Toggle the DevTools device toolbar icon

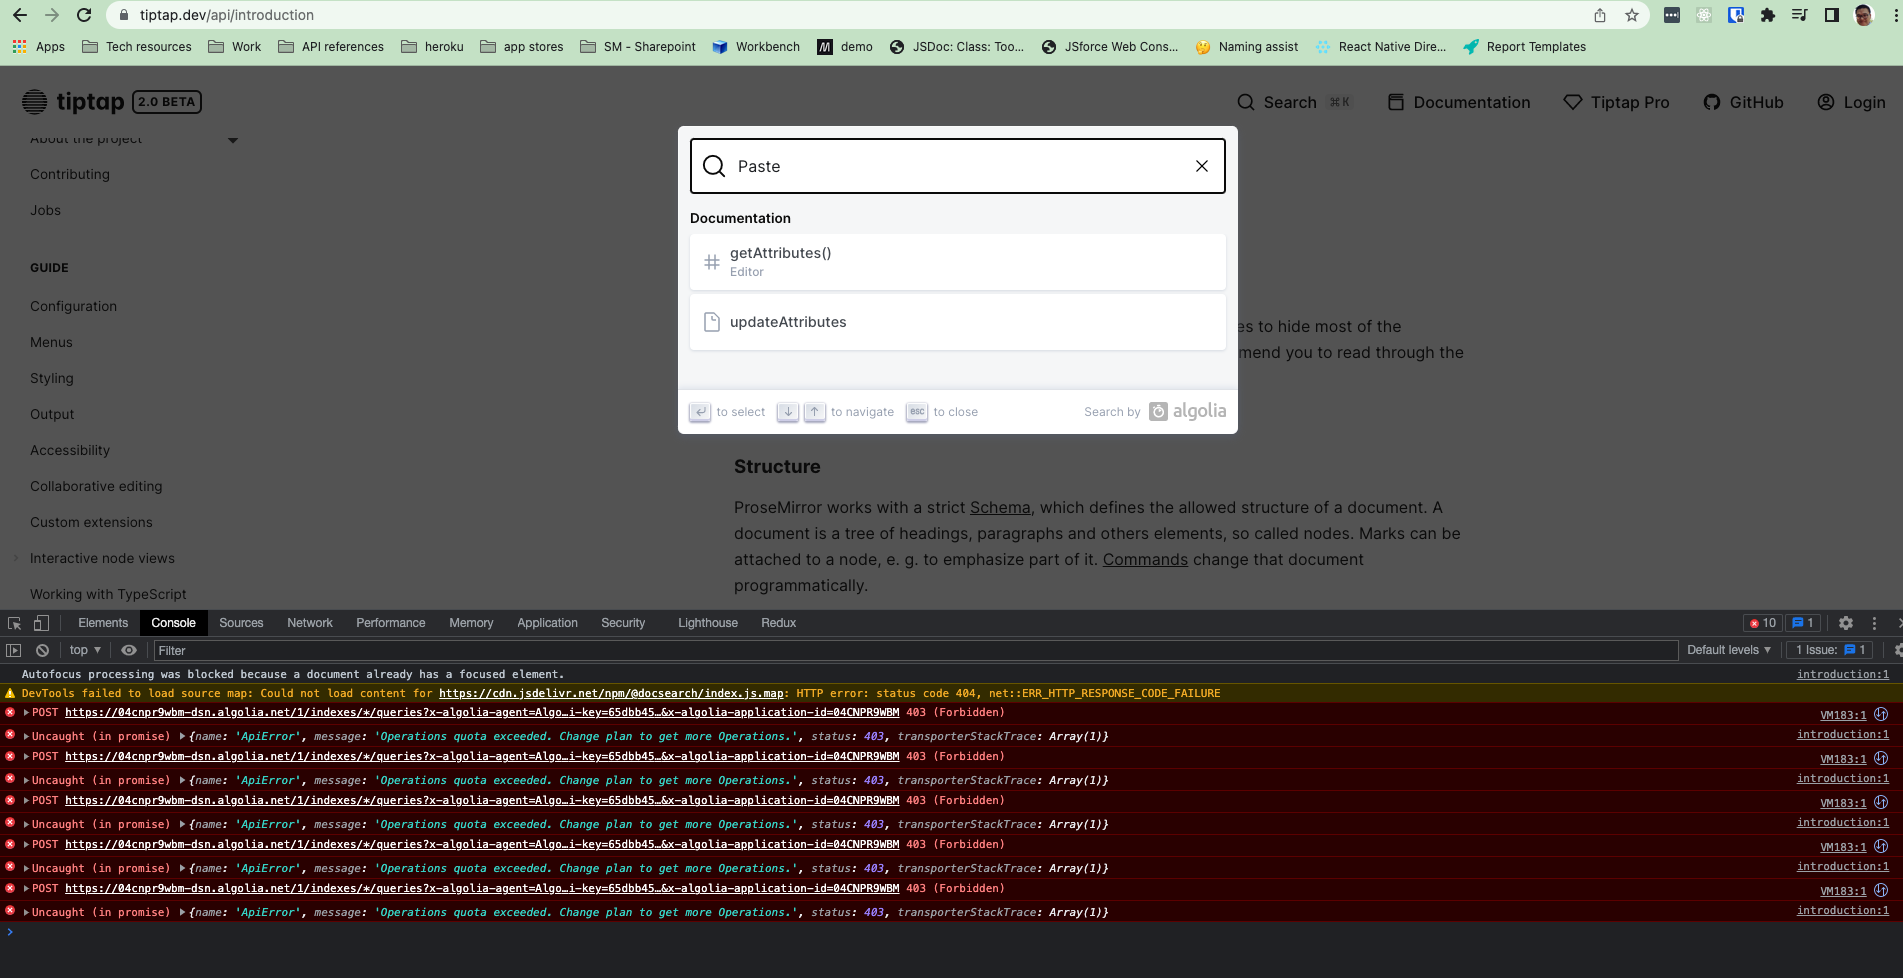[41, 623]
